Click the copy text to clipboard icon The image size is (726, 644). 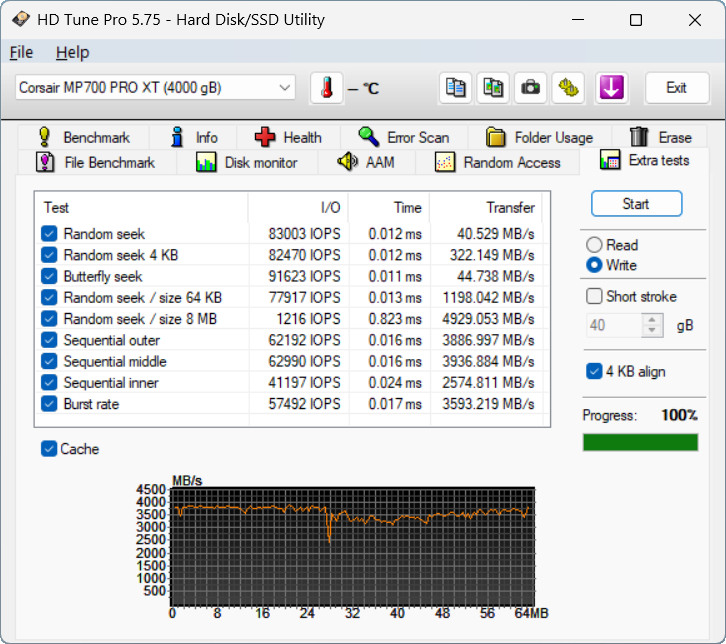pos(455,88)
